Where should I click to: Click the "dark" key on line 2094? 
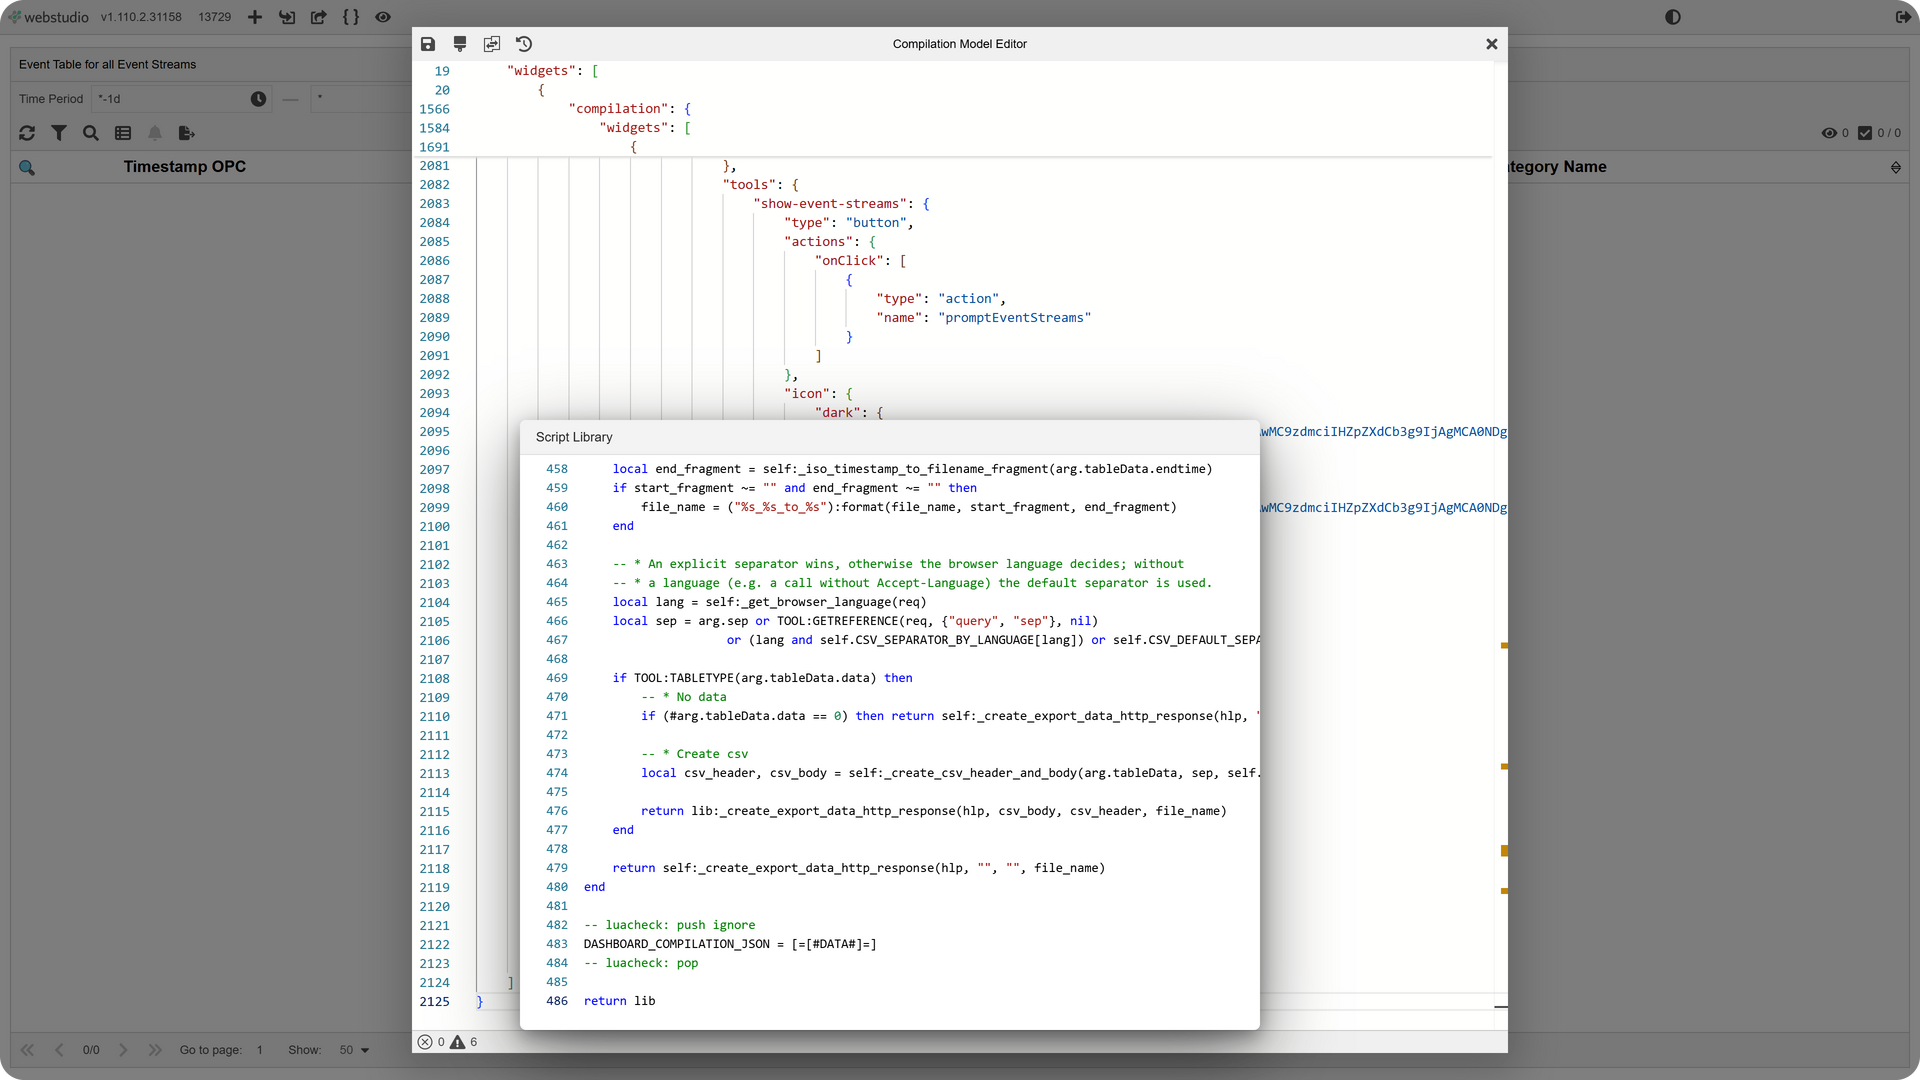point(838,413)
